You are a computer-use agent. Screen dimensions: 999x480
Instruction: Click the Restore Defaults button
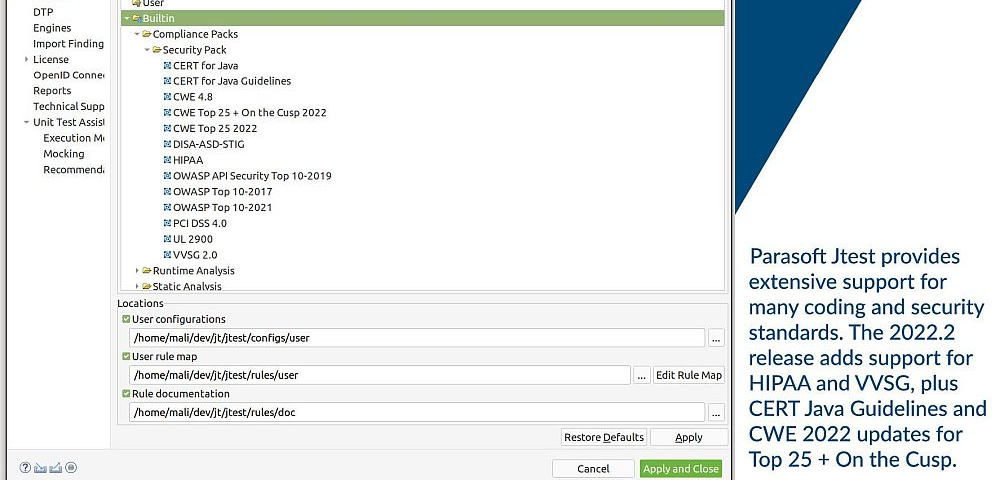[x=604, y=437]
